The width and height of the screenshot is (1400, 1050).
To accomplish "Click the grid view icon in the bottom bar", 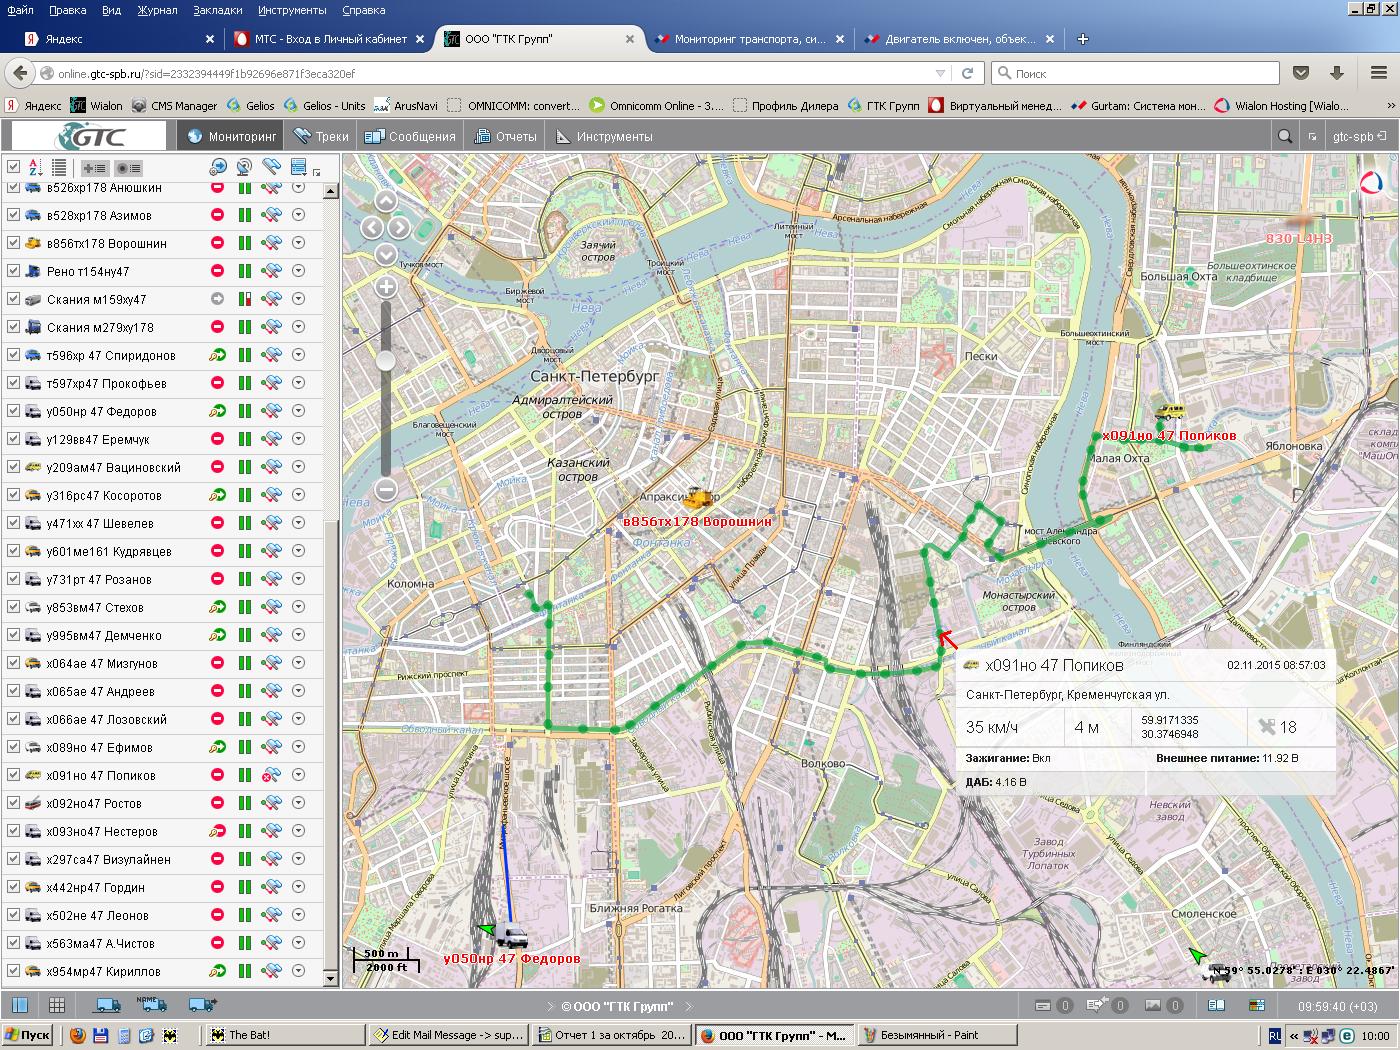I will pyautogui.click(x=57, y=1005).
